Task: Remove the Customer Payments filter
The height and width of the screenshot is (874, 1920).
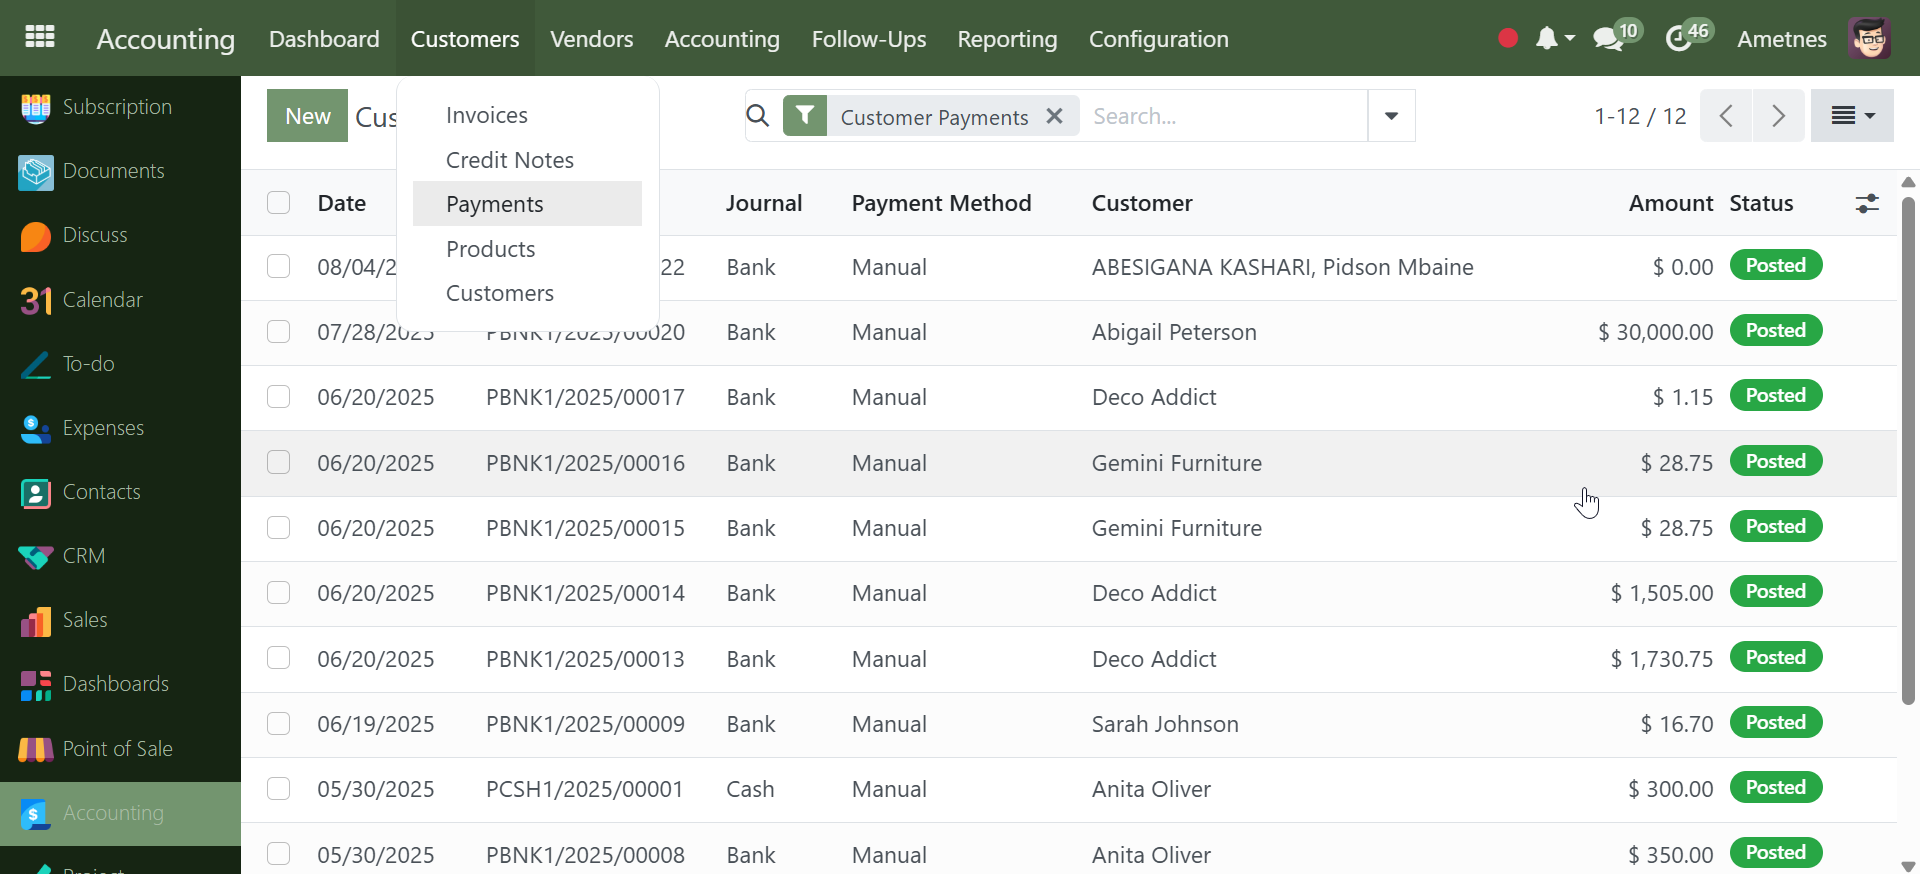Action: click(x=1054, y=116)
